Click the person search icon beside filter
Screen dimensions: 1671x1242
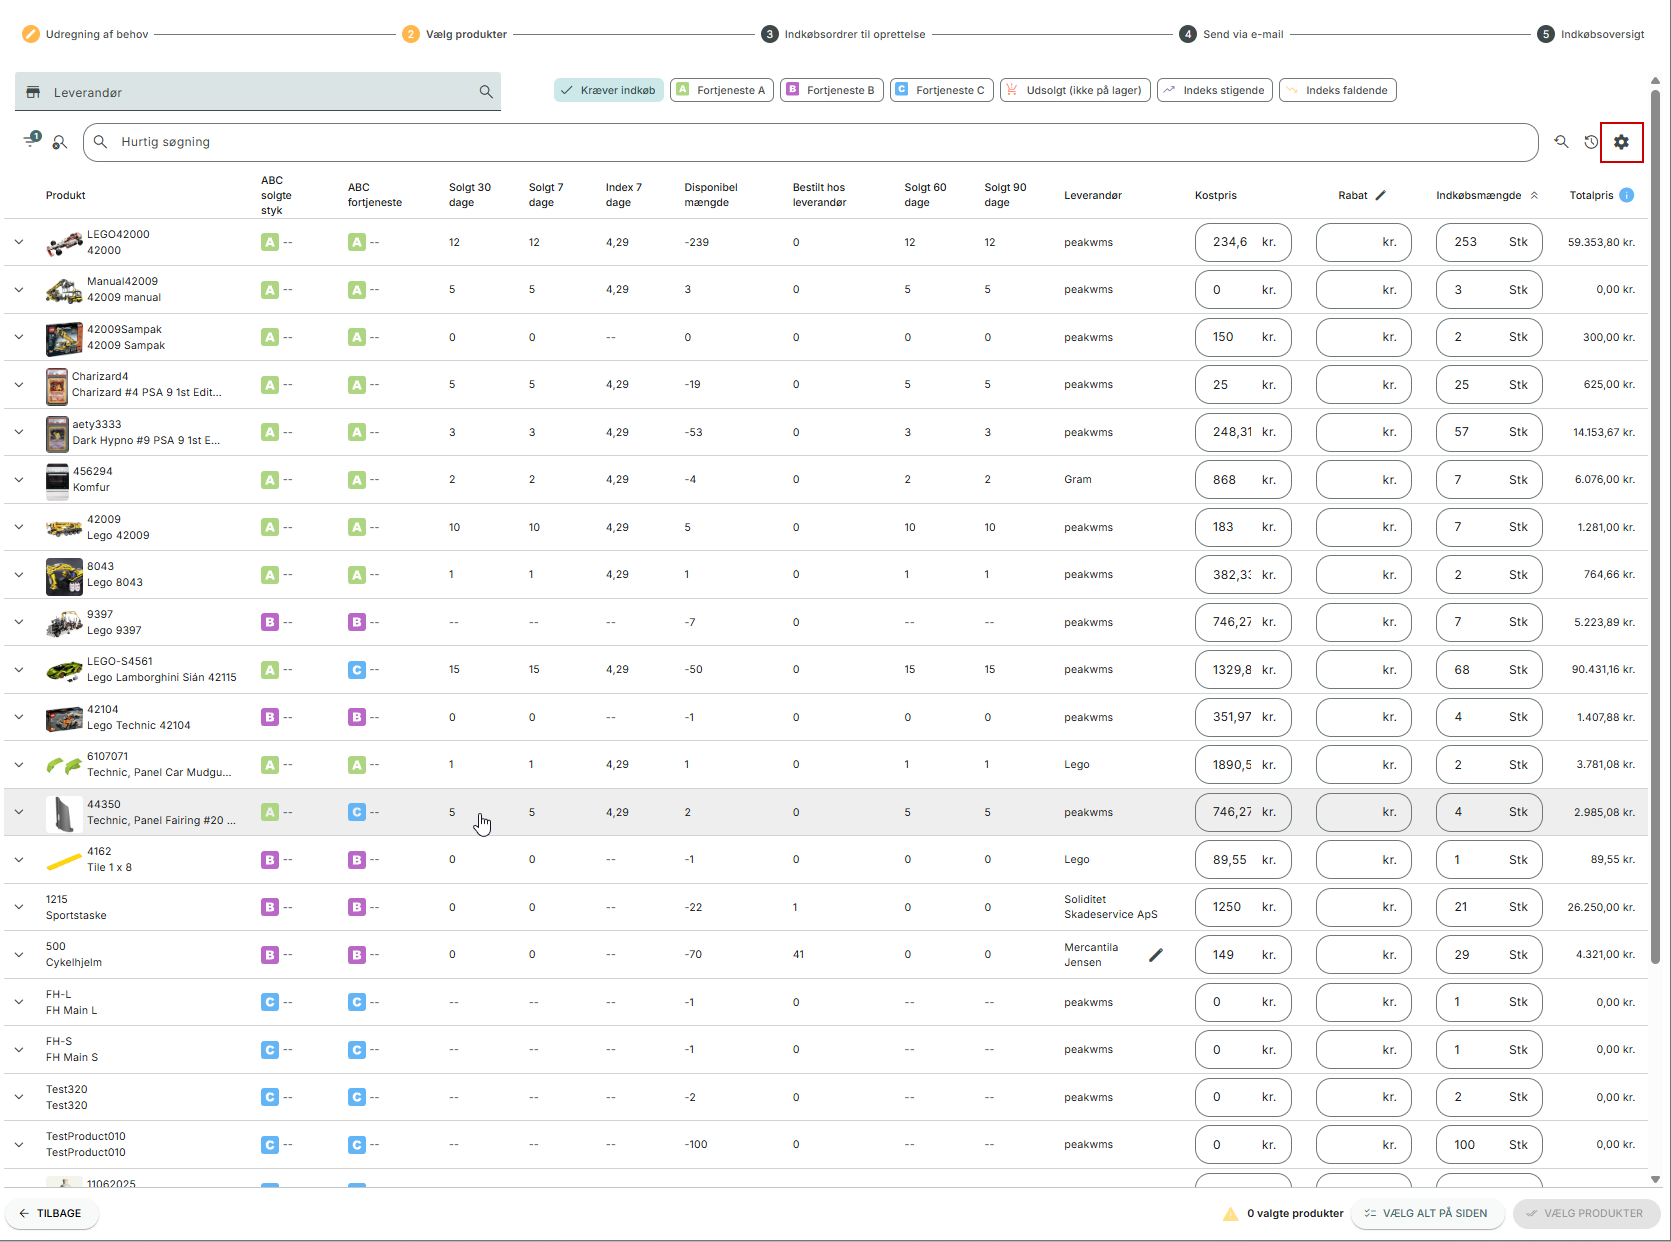point(60,143)
